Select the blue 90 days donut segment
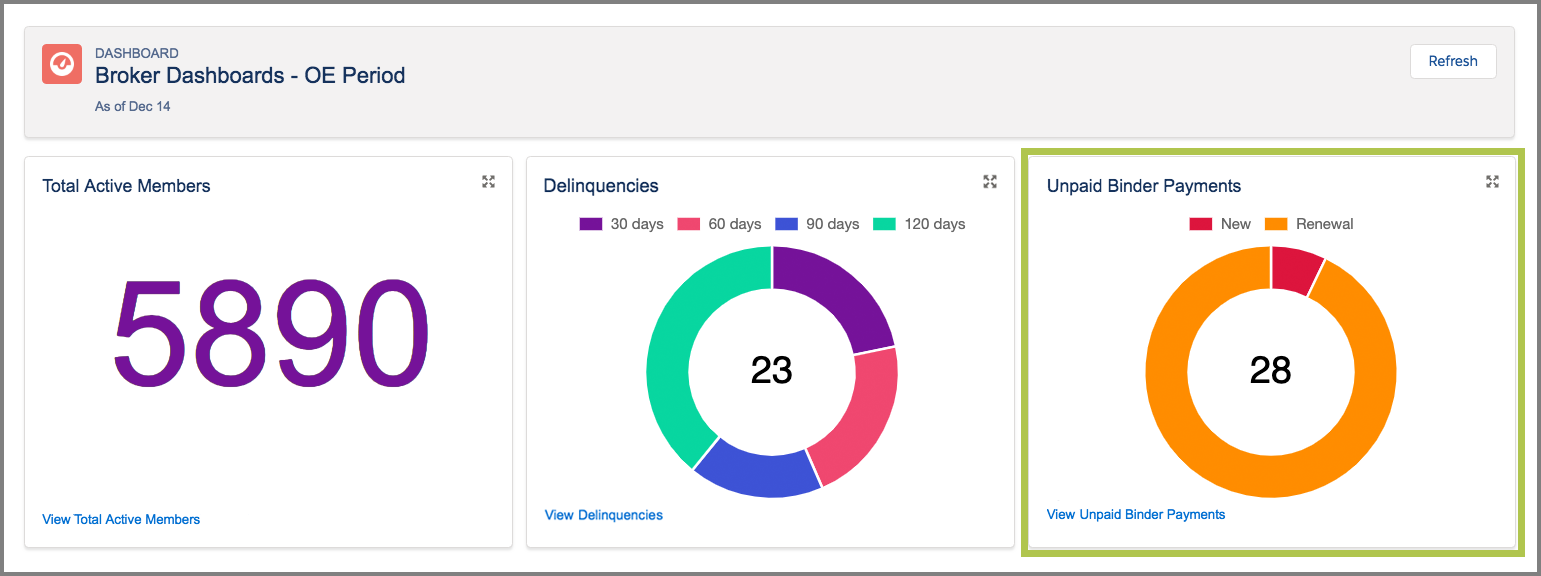The width and height of the screenshot is (1541, 576). (758, 473)
